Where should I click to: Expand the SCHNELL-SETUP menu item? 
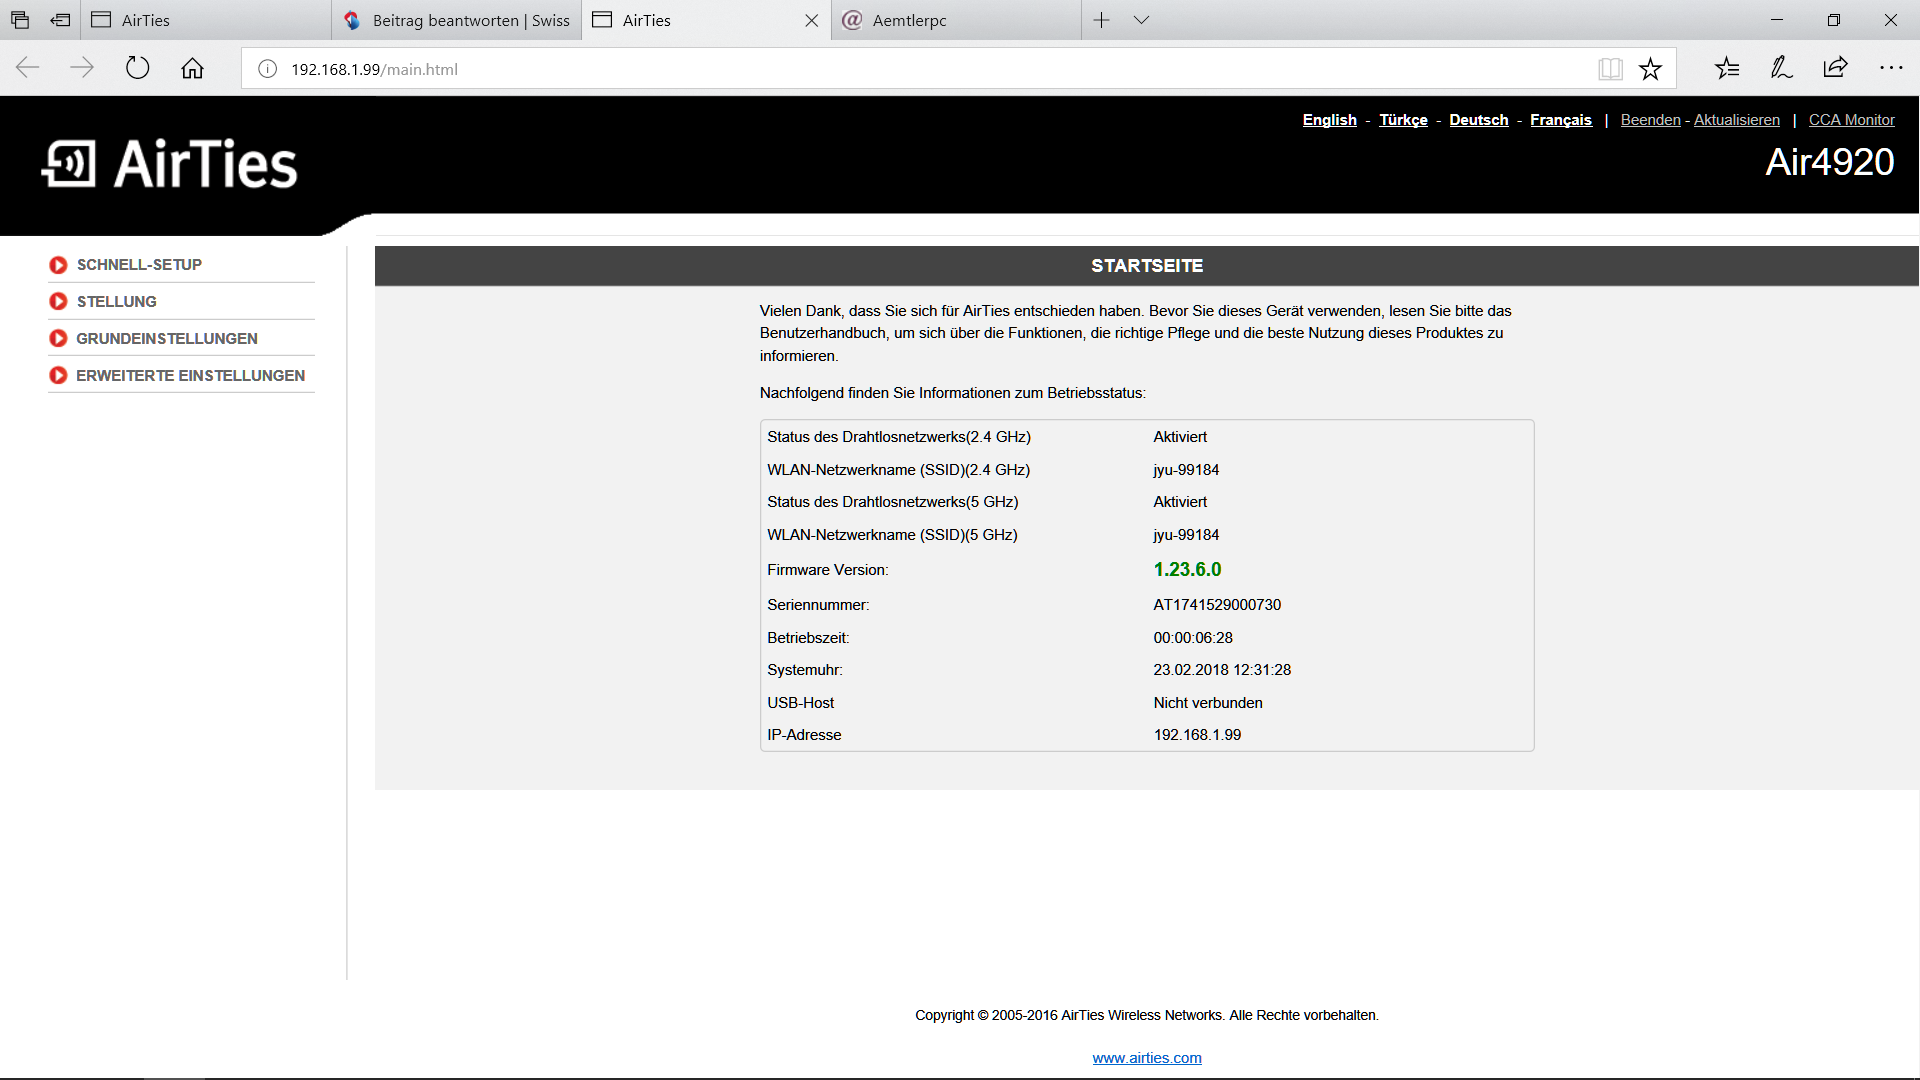[139, 265]
